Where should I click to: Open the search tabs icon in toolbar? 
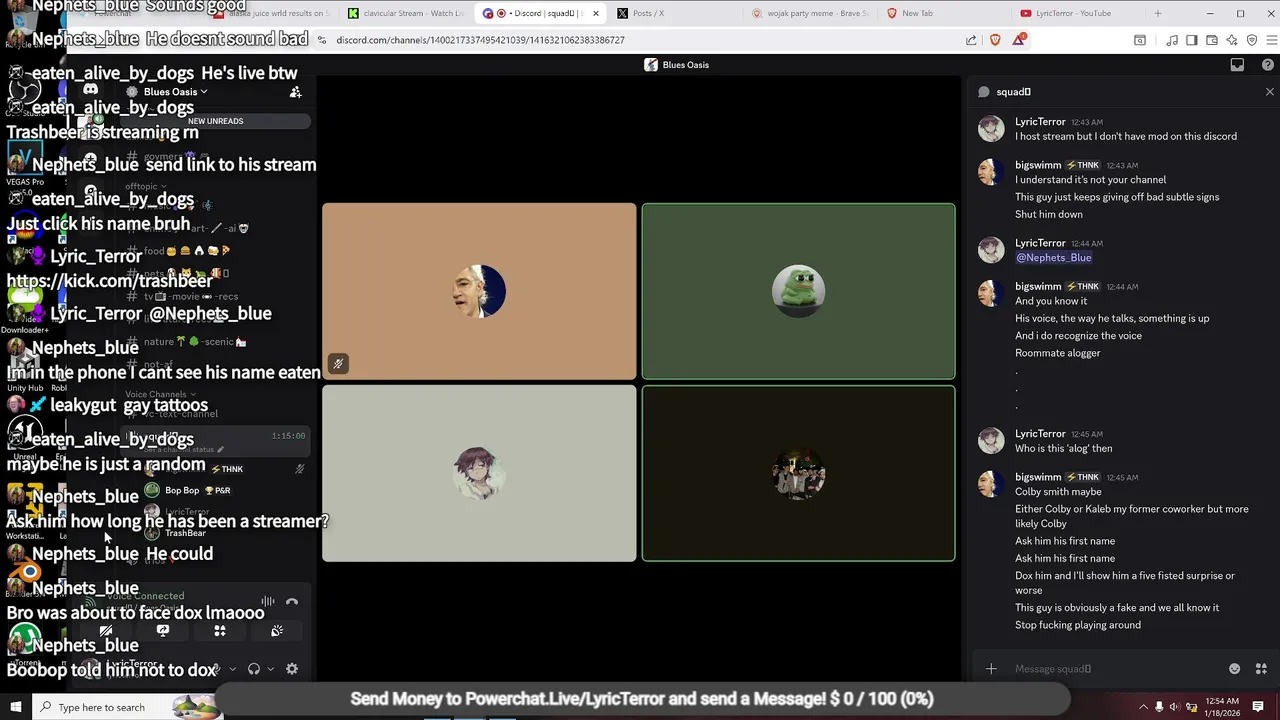[1140, 40]
